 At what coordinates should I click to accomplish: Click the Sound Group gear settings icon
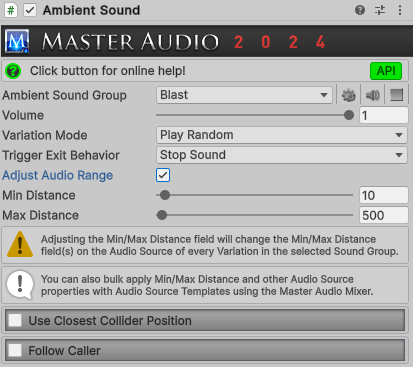(349, 95)
